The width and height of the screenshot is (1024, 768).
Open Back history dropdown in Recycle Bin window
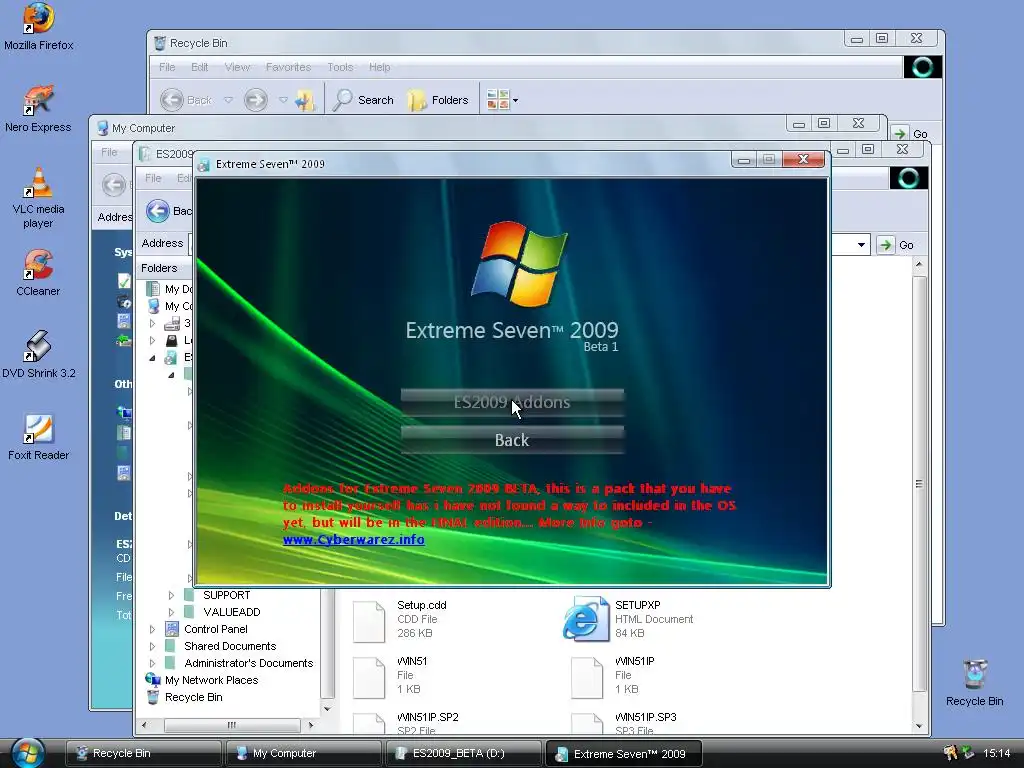[x=229, y=100]
